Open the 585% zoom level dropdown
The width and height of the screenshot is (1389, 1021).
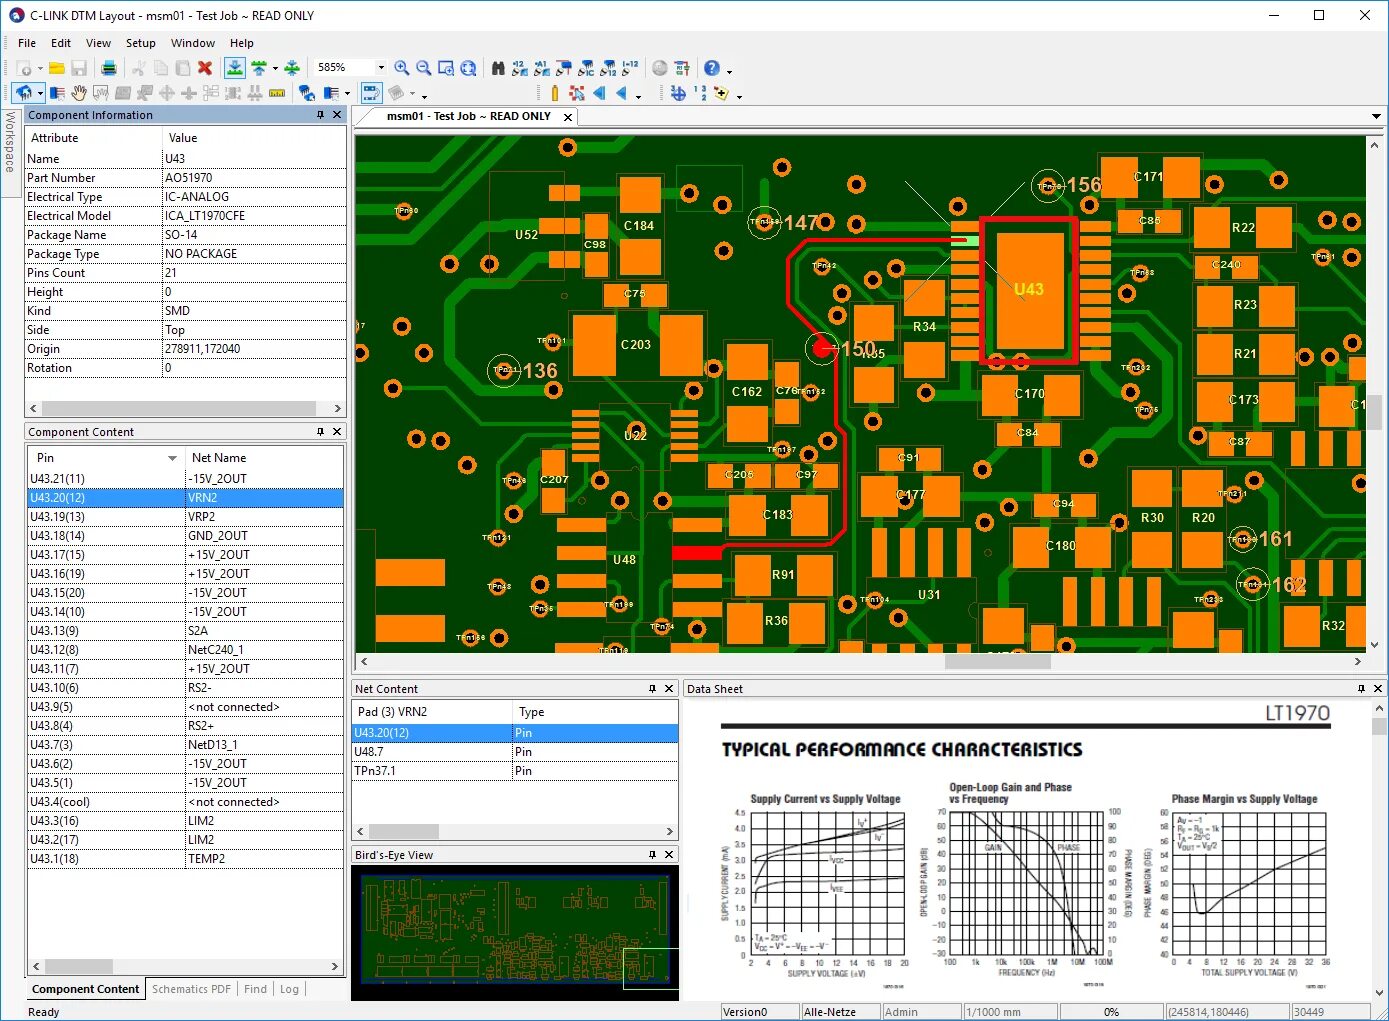[x=381, y=68]
